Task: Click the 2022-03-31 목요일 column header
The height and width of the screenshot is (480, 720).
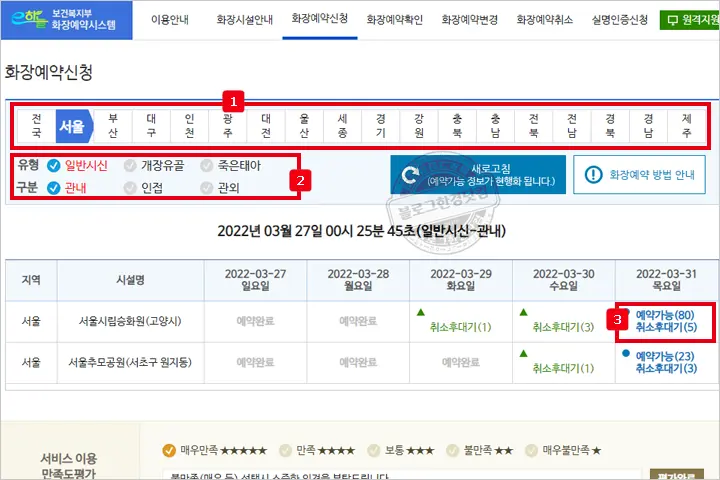Action: [666, 280]
